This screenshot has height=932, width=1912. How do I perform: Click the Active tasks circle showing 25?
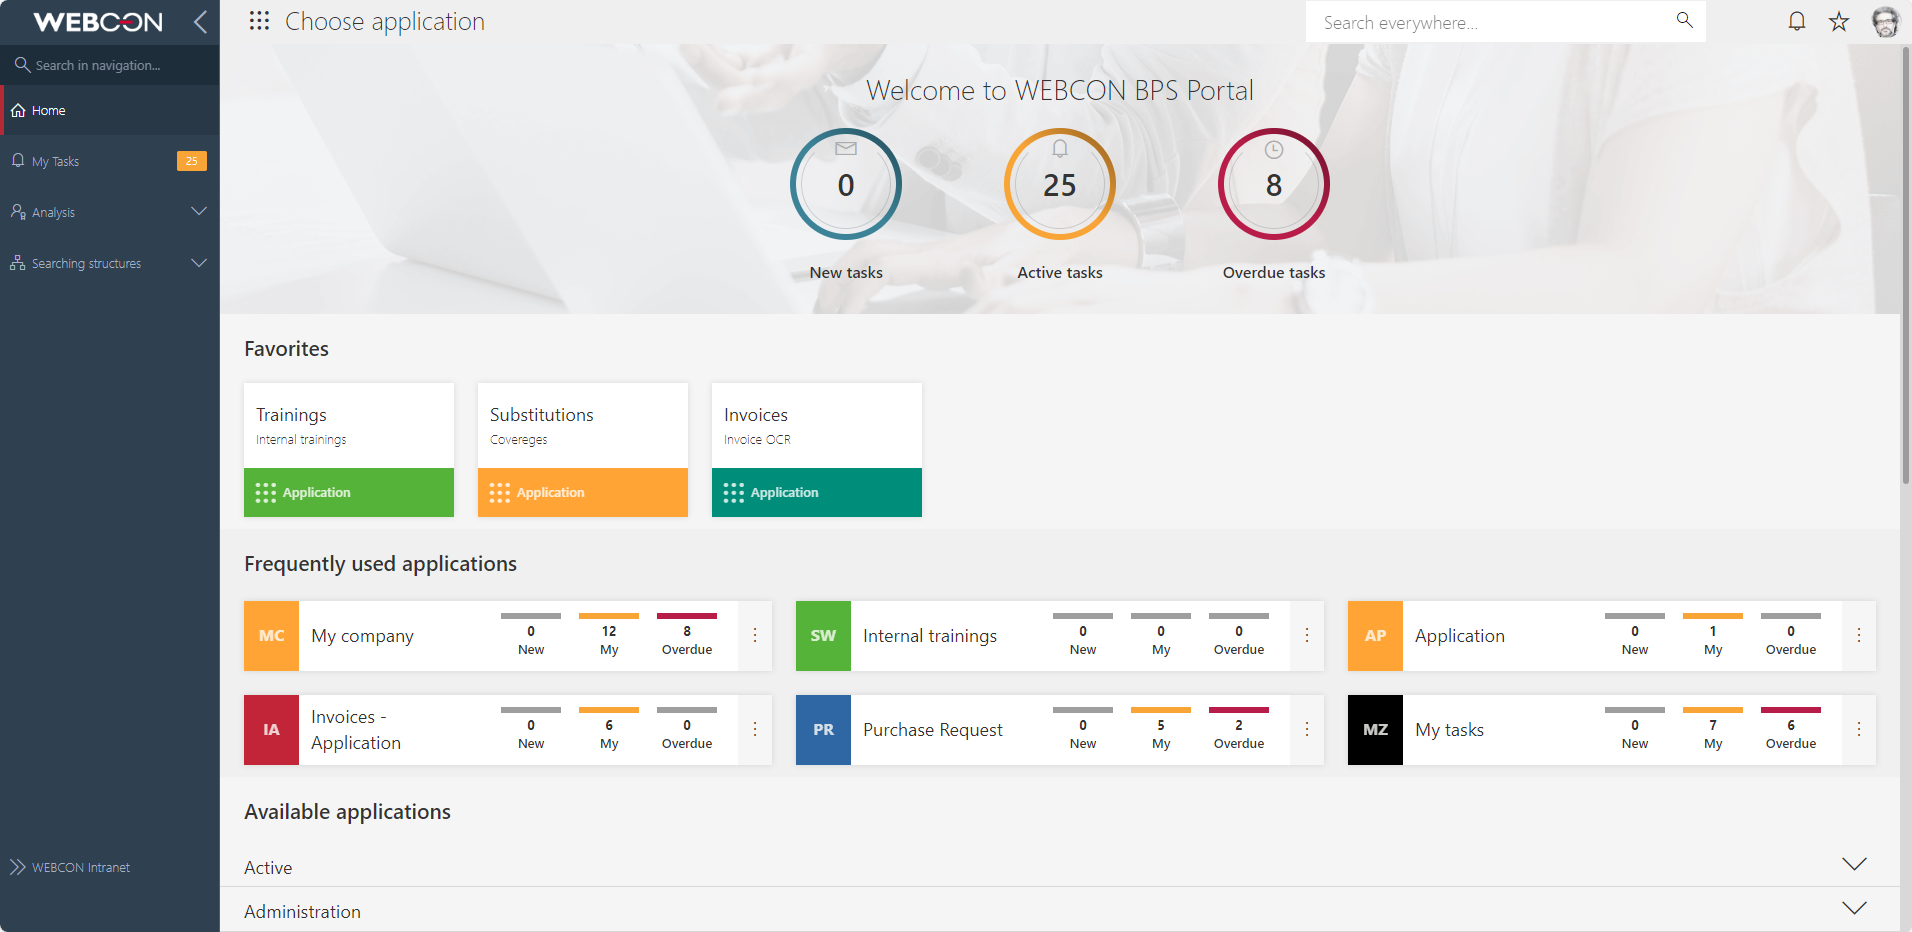click(x=1060, y=184)
